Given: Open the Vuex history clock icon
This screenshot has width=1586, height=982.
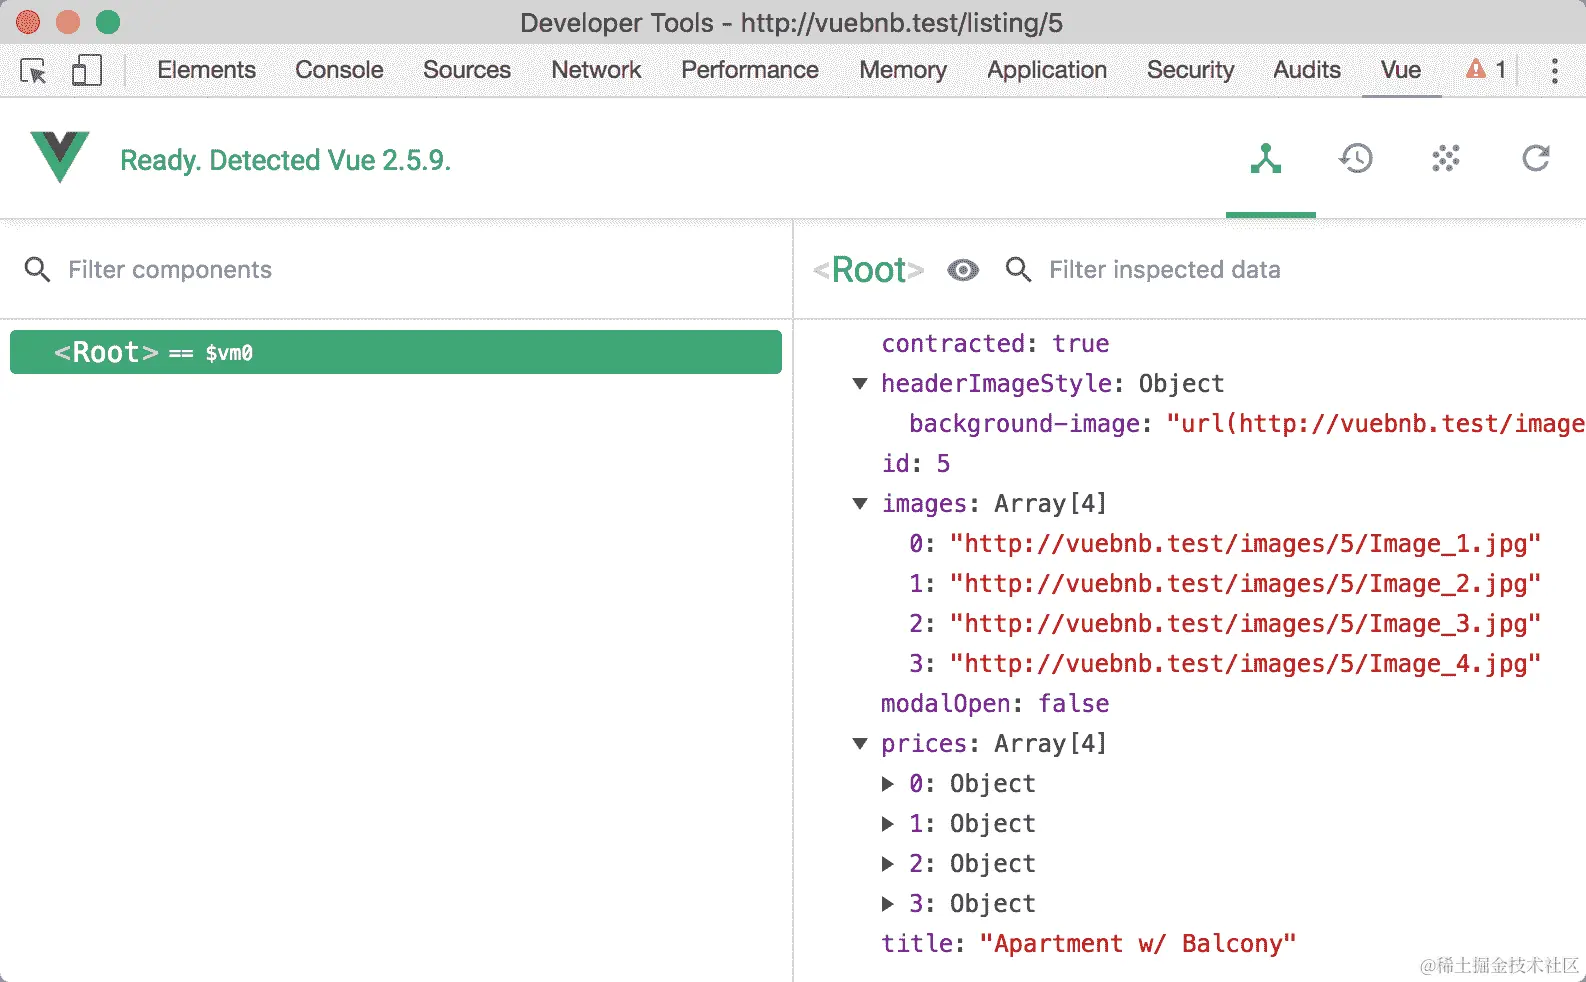Looking at the screenshot, I should (1356, 158).
